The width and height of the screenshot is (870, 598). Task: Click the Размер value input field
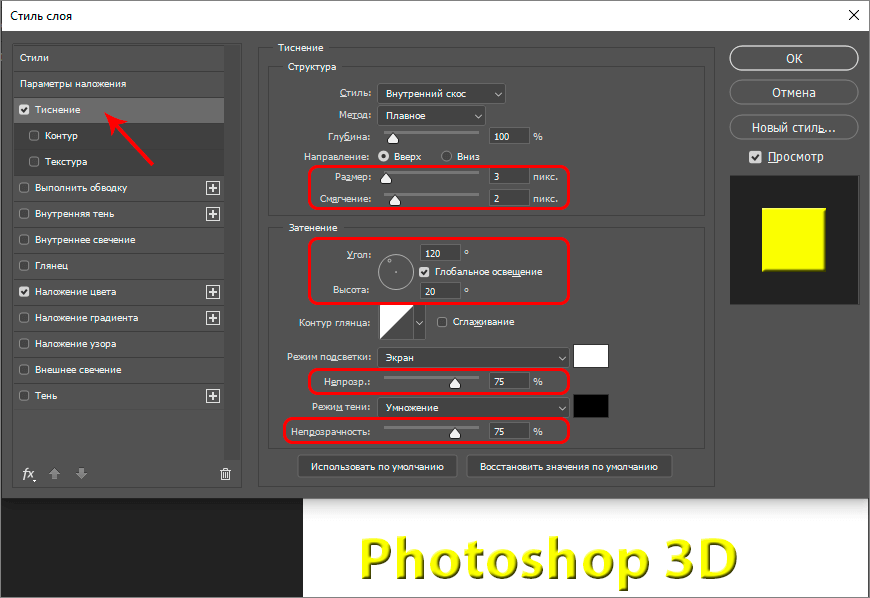509,177
